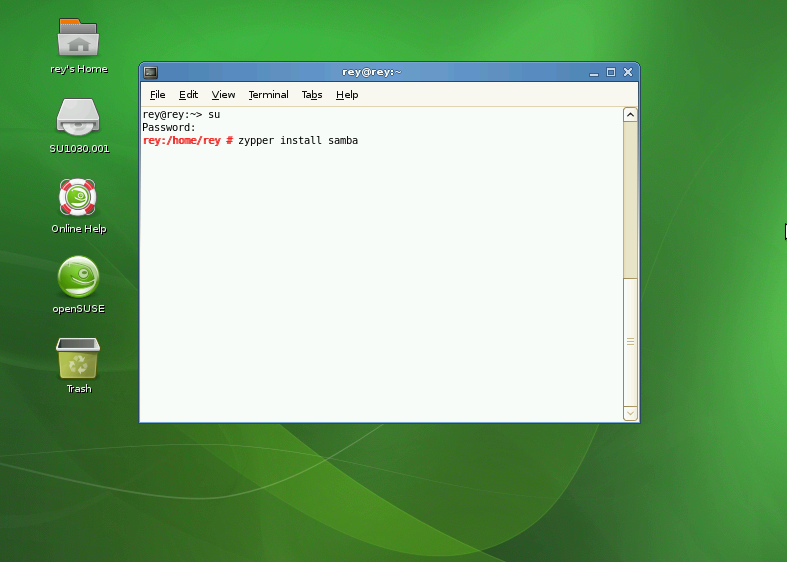Open the Terminal menu
The image size is (787, 562).
point(269,95)
